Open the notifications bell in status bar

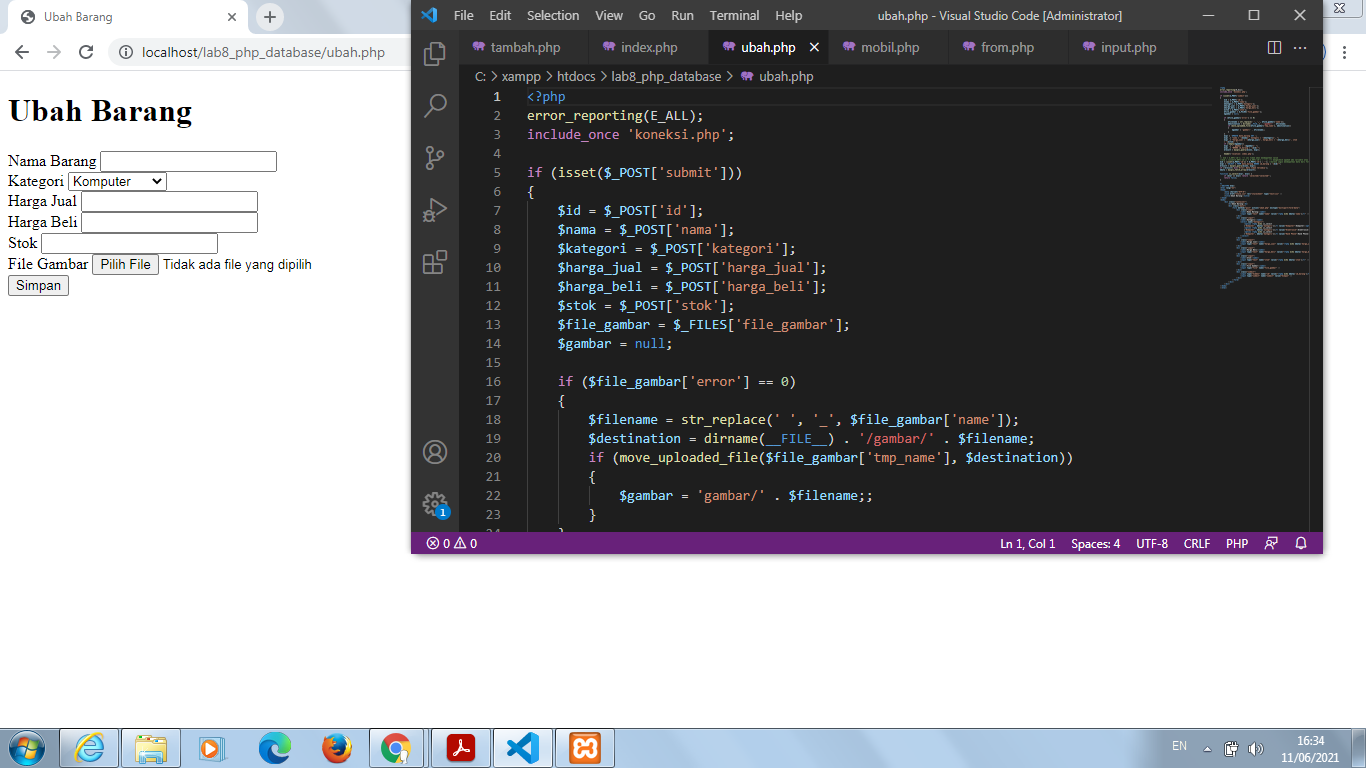tap(1301, 543)
